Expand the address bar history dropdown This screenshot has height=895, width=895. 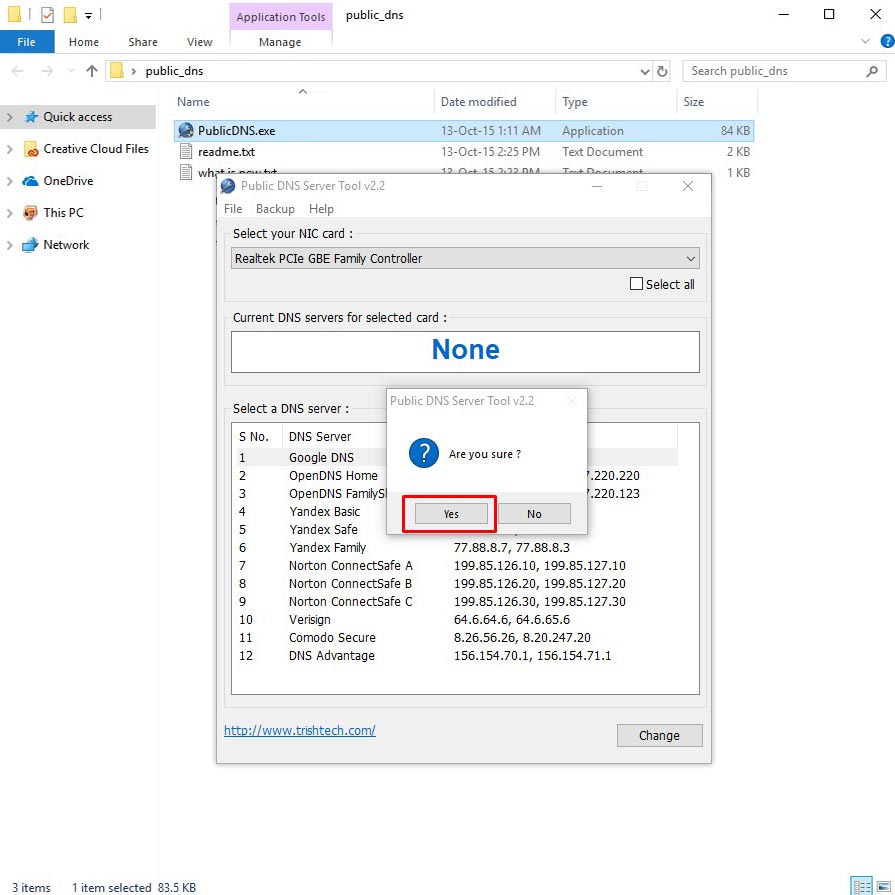645,71
